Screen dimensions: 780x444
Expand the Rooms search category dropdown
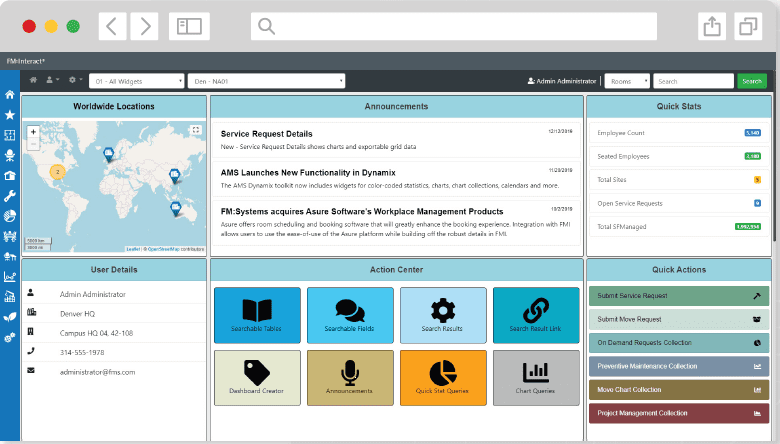628,81
